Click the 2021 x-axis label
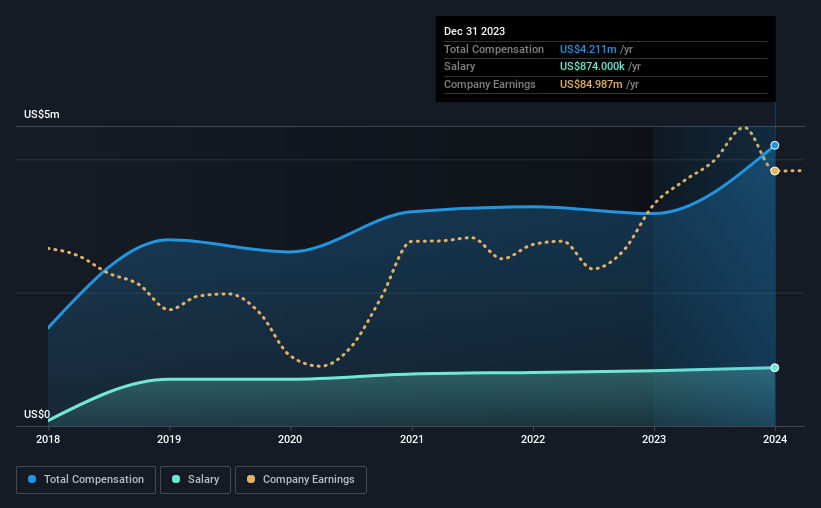This screenshot has width=821, height=508. pyautogui.click(x=412, y=439)
